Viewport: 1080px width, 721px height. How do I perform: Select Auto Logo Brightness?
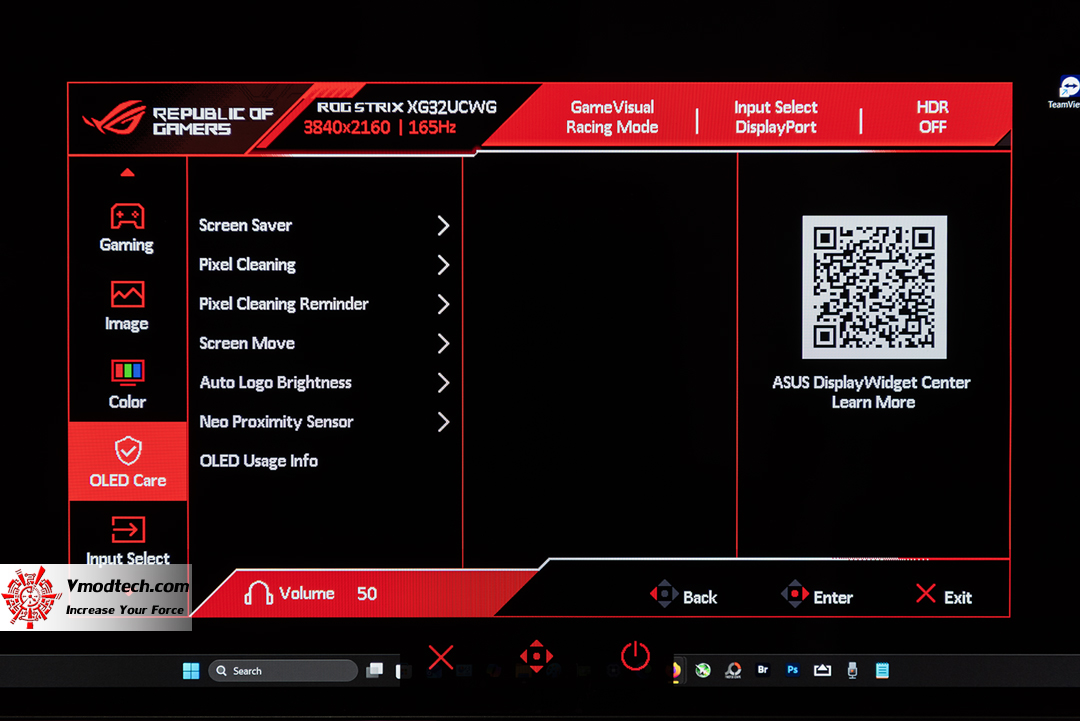[x=276, y=382]
